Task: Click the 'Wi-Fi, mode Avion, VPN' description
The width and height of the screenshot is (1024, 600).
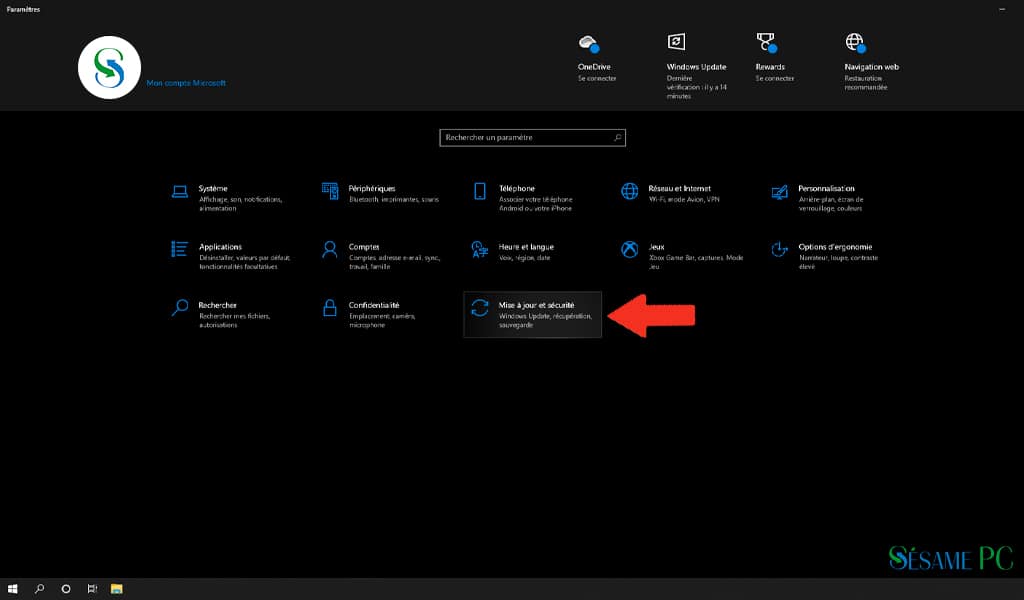Action: pos(684,199)
